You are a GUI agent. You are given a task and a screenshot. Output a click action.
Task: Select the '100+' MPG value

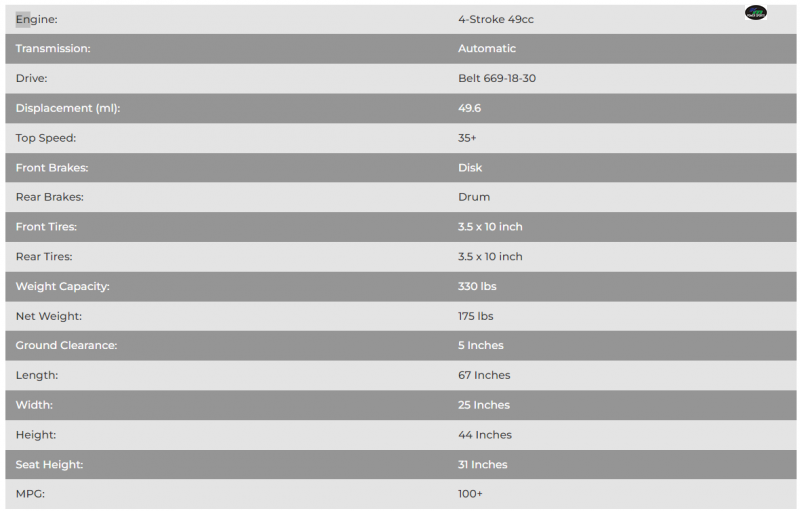470,494
